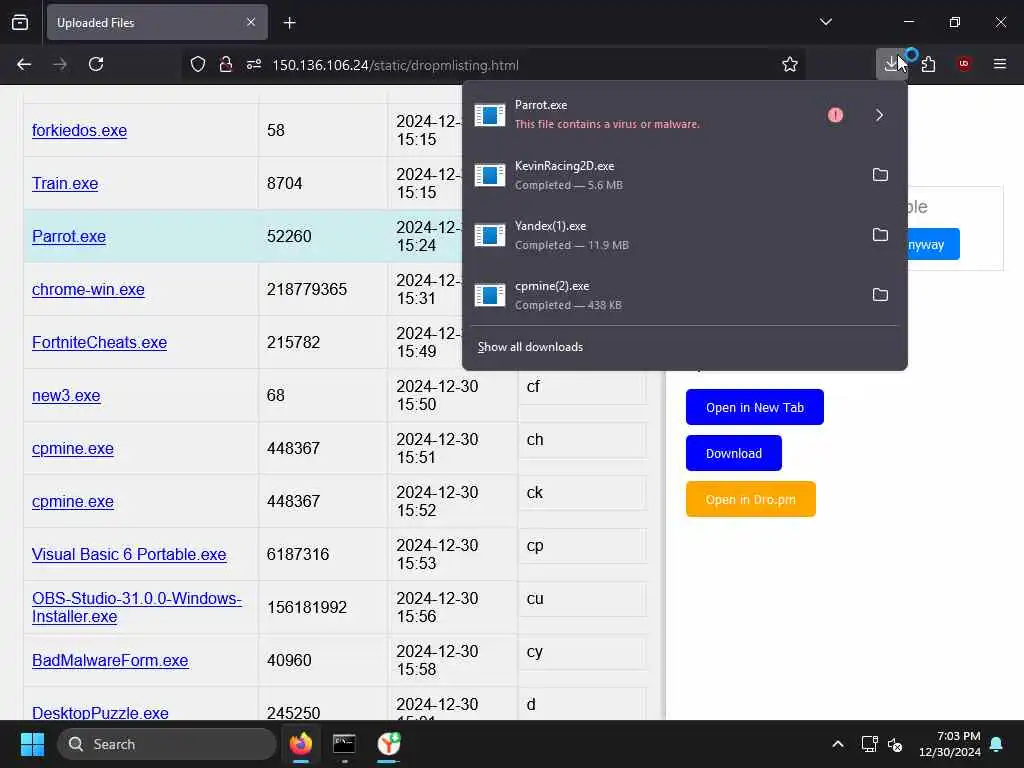
Task: Click the blue Download button
Action: pyautogui.click(x=733, y=453)
